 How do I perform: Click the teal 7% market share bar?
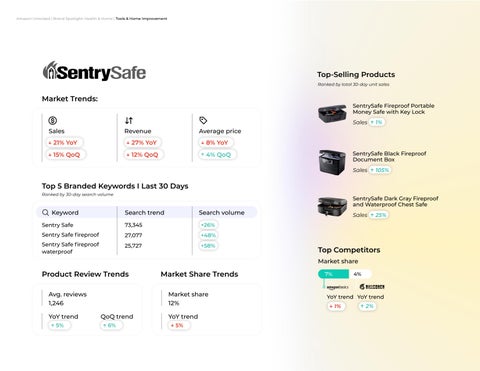click(x=333, y=274)
